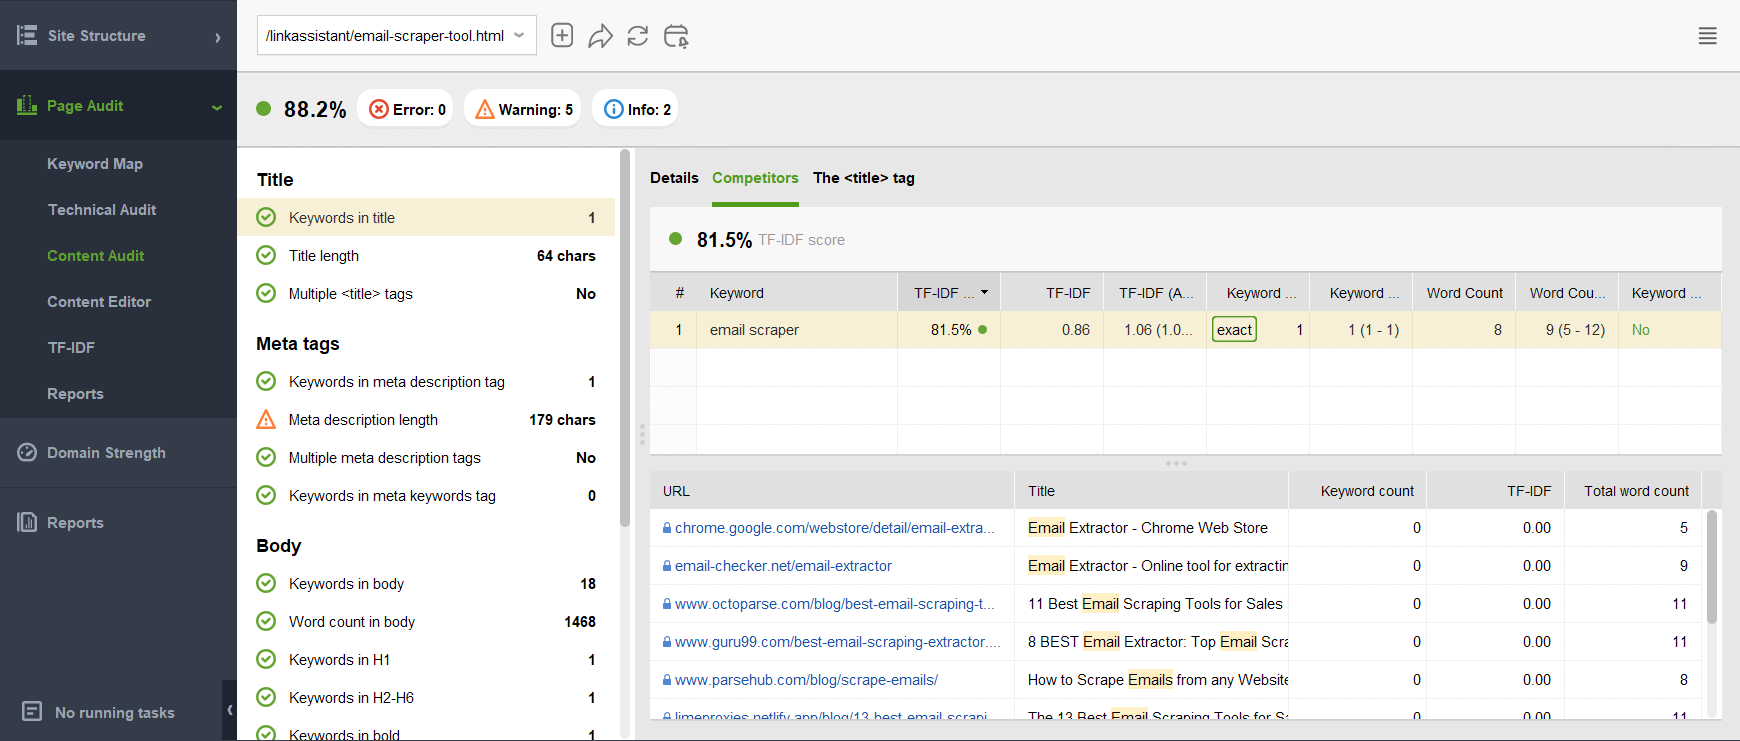The image size is (1740, 741).
Task: Switch to the Details tab
Action: (674, 178)
